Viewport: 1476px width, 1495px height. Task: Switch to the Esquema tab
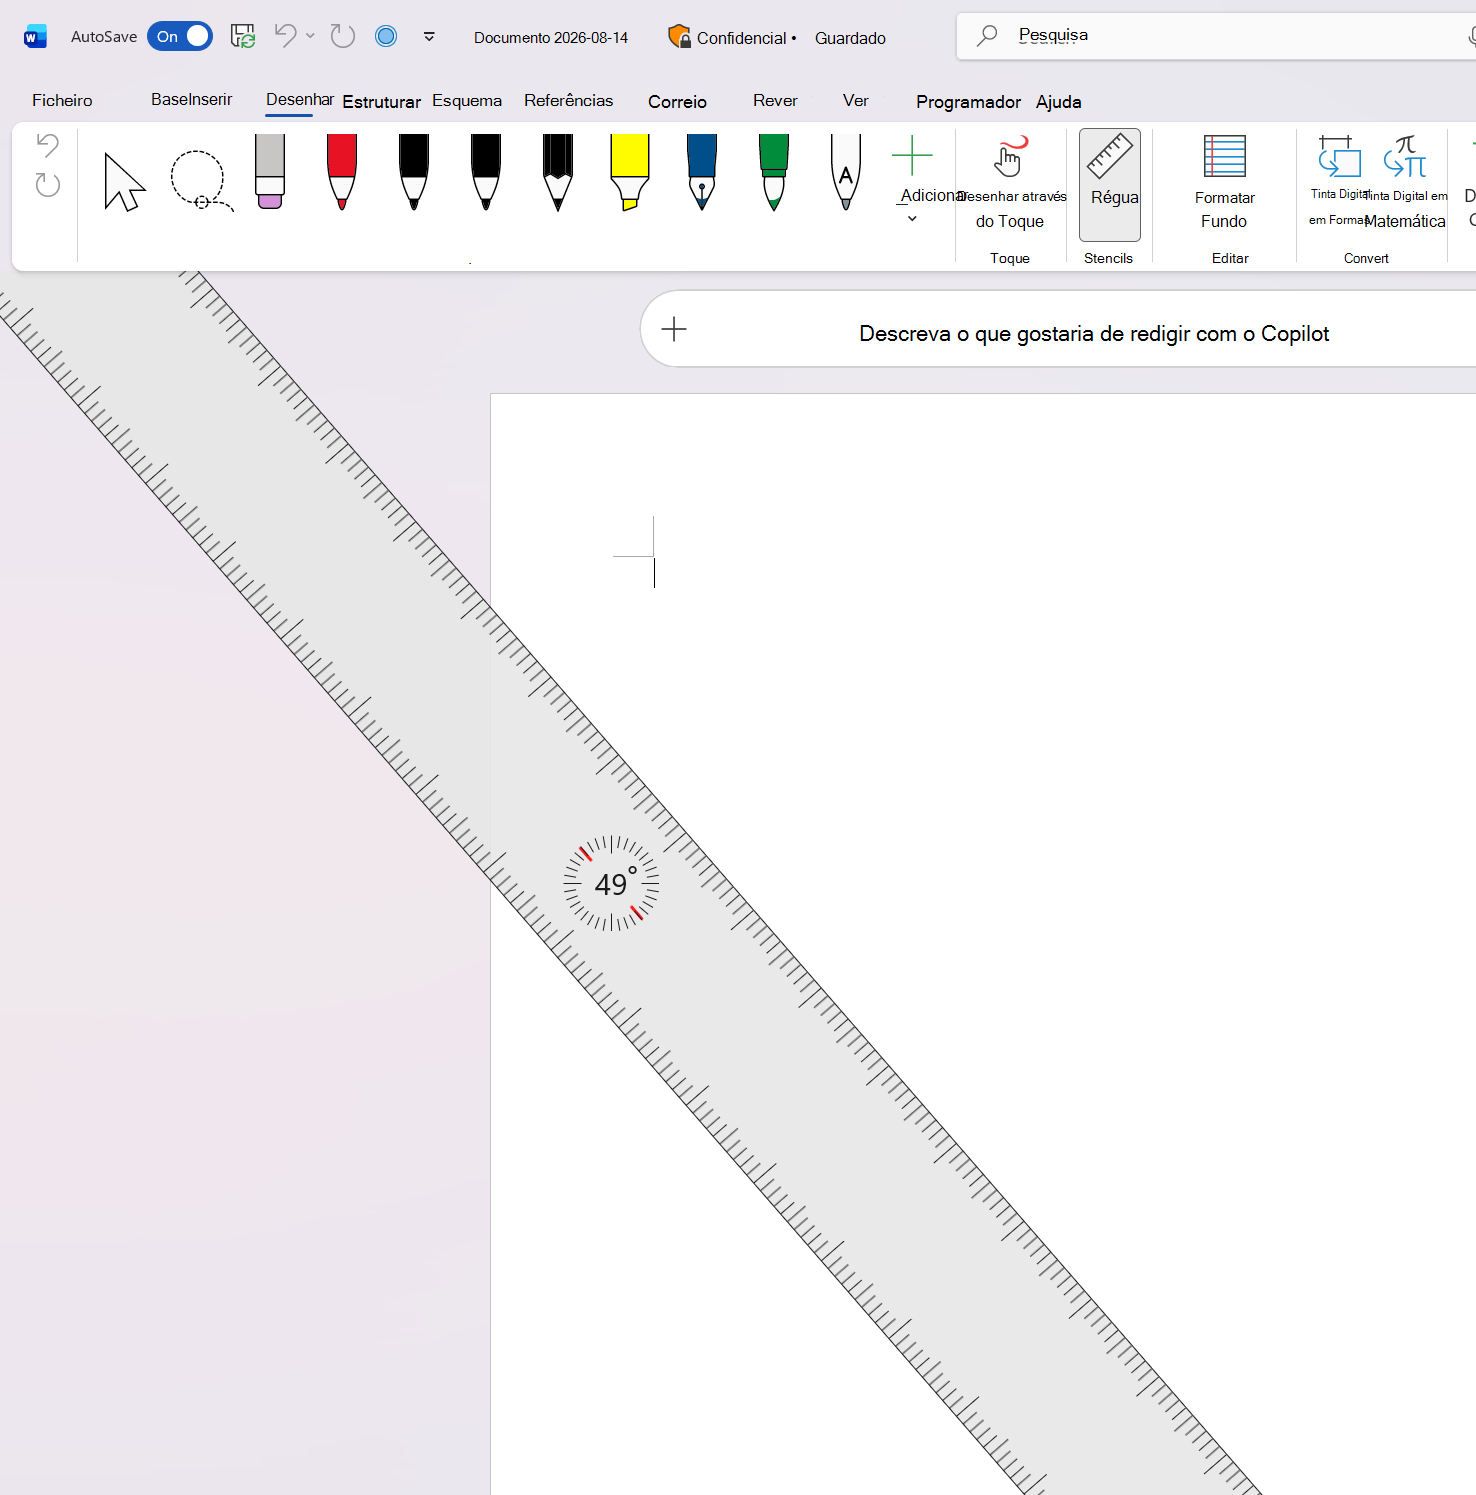pos(467,100)
